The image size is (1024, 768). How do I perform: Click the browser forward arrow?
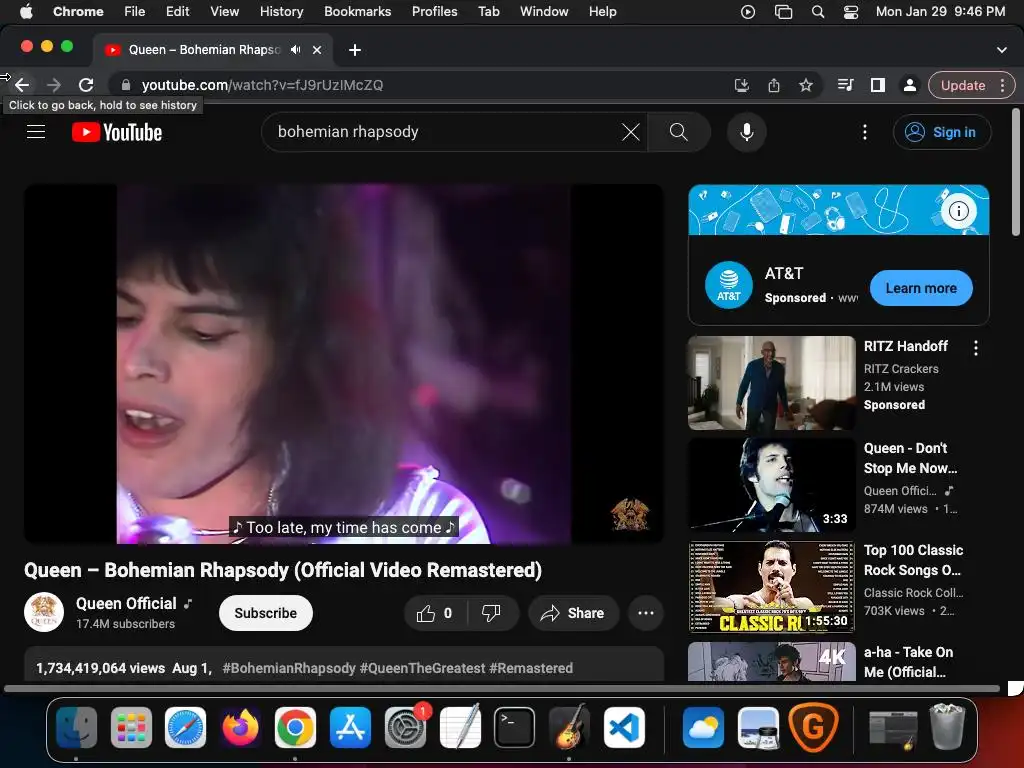tap(54, 85)
